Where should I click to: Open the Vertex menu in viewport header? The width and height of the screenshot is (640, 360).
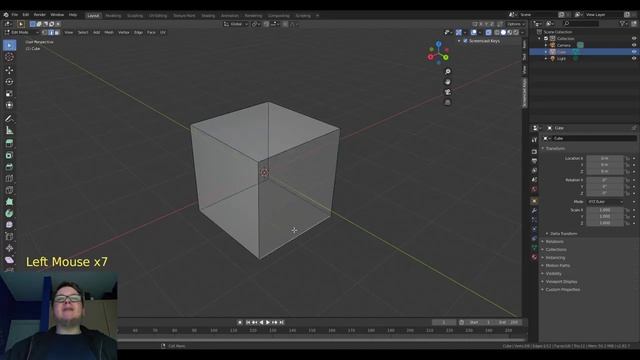pyautogui.click(x=124, y=32)
